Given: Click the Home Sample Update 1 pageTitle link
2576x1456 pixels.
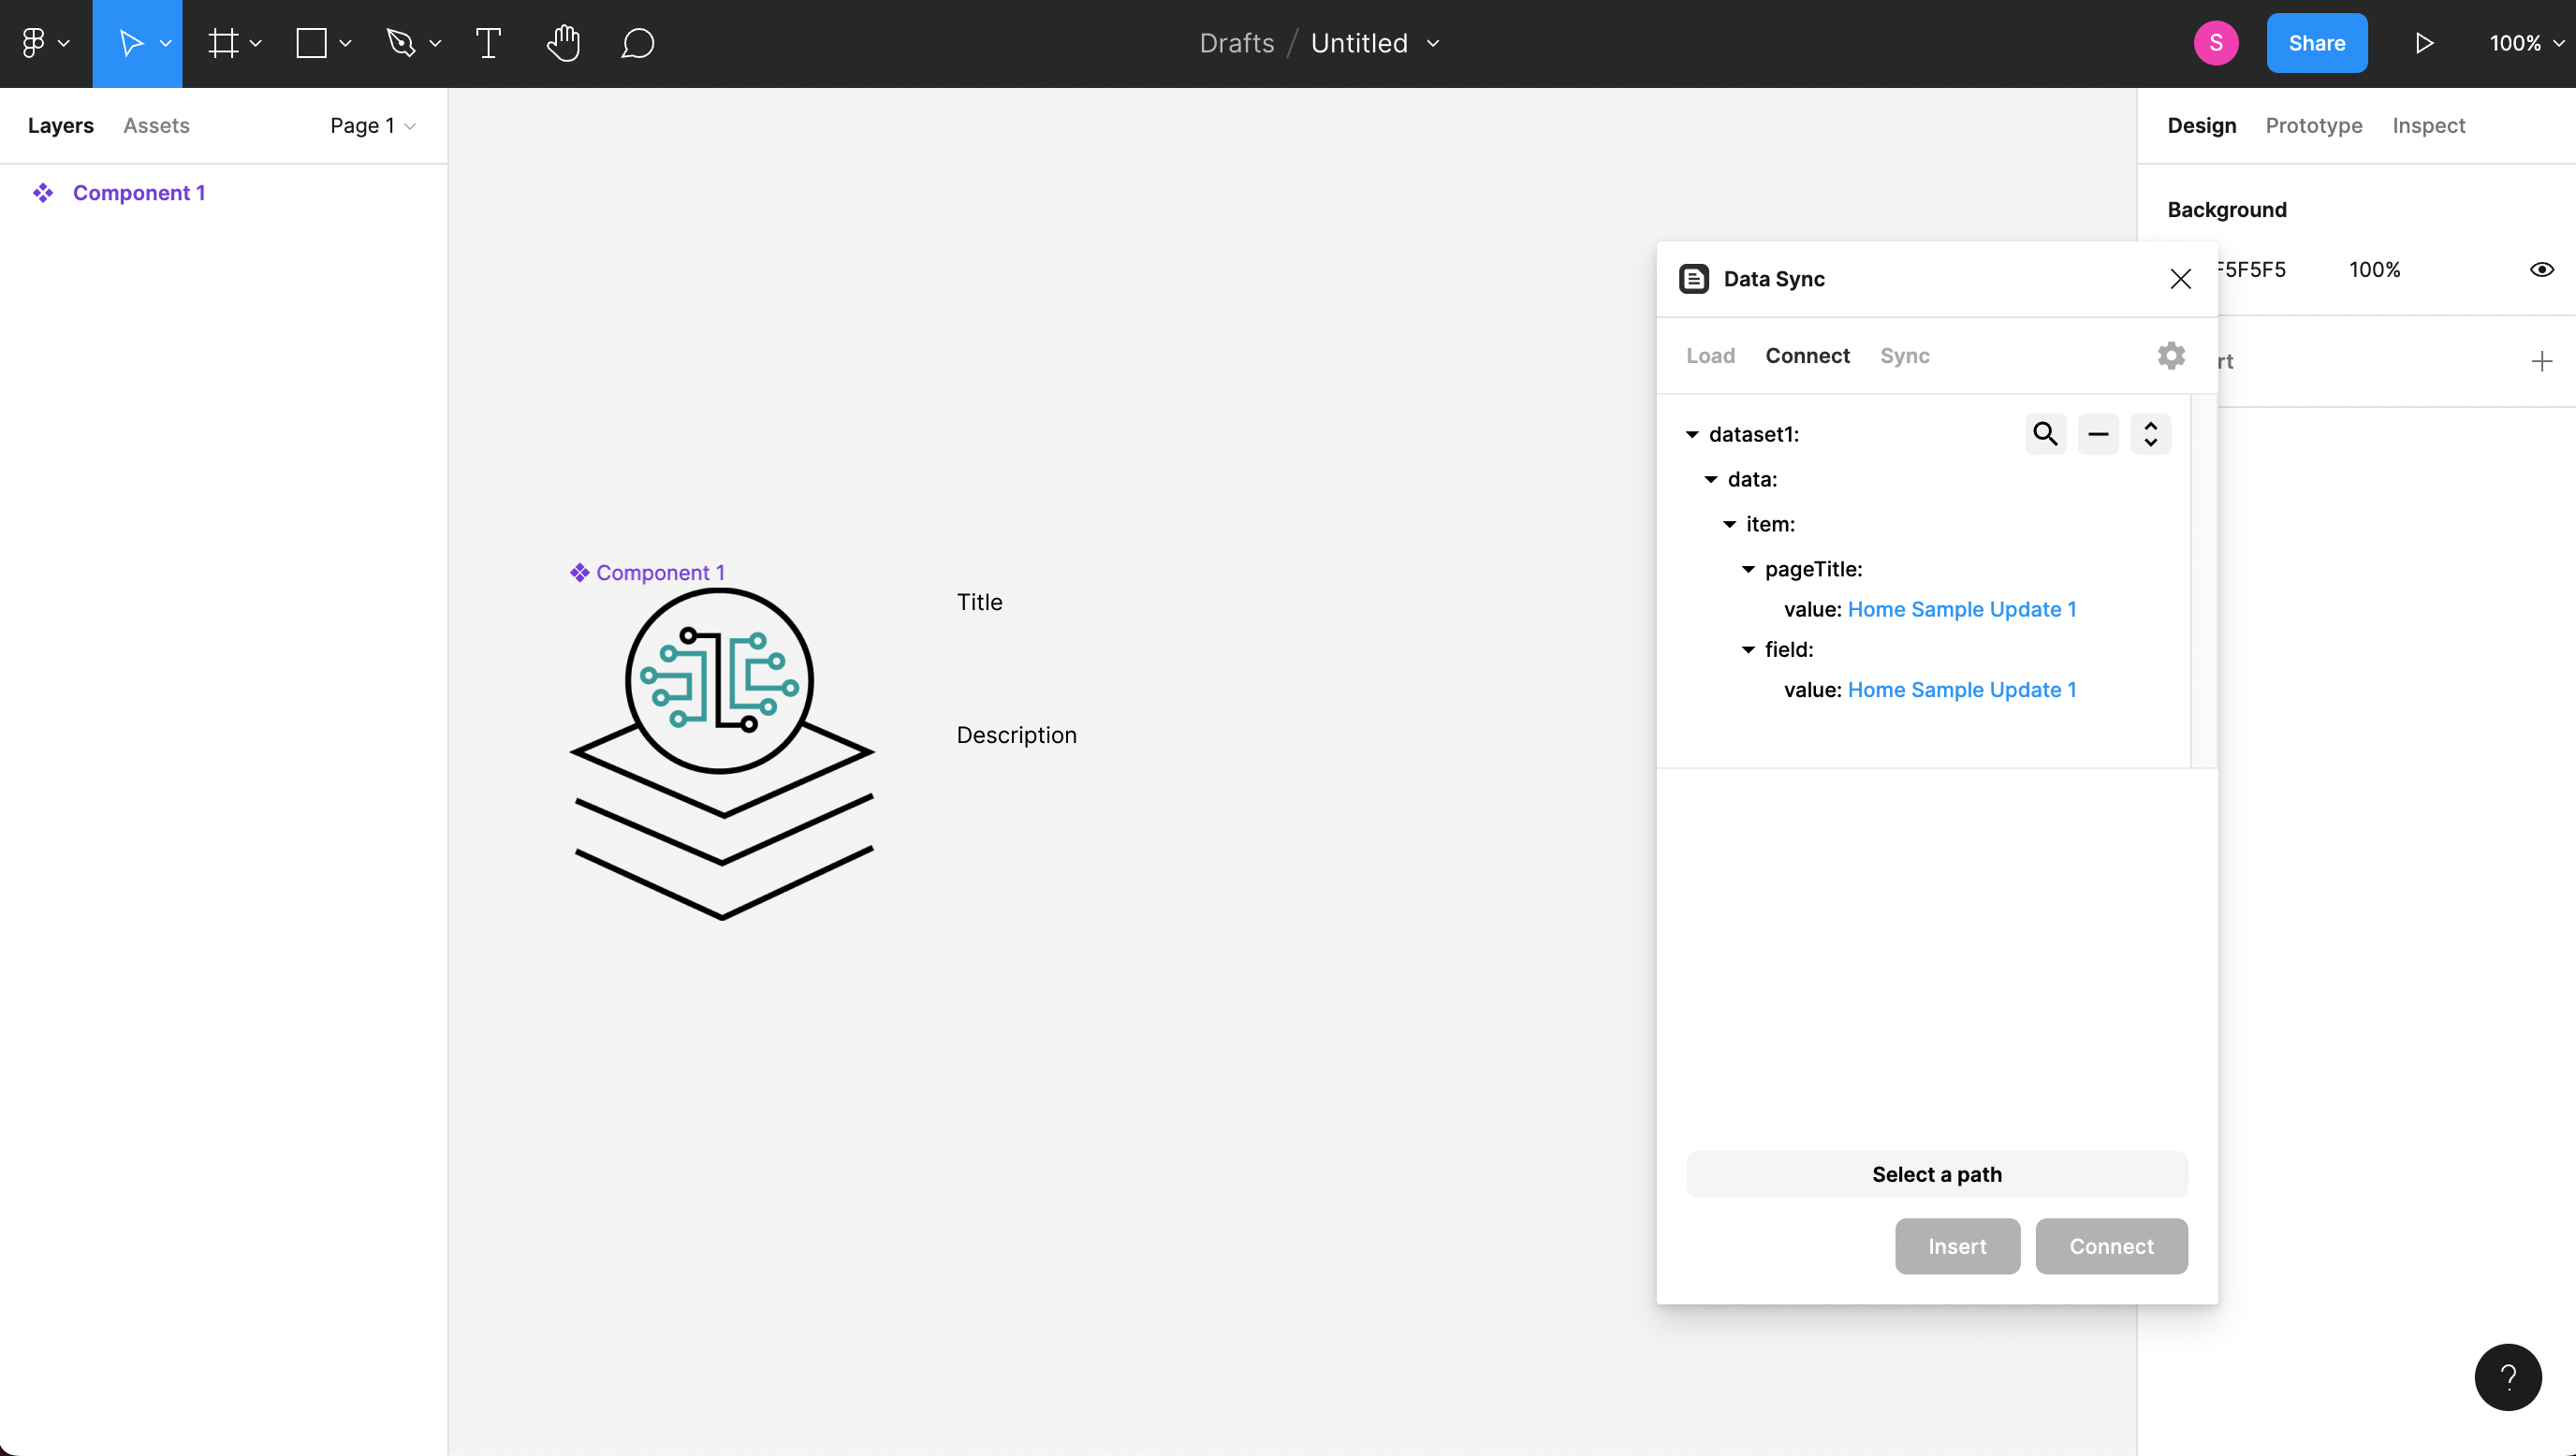Looking at the screenshot, I should point(1962,608).
